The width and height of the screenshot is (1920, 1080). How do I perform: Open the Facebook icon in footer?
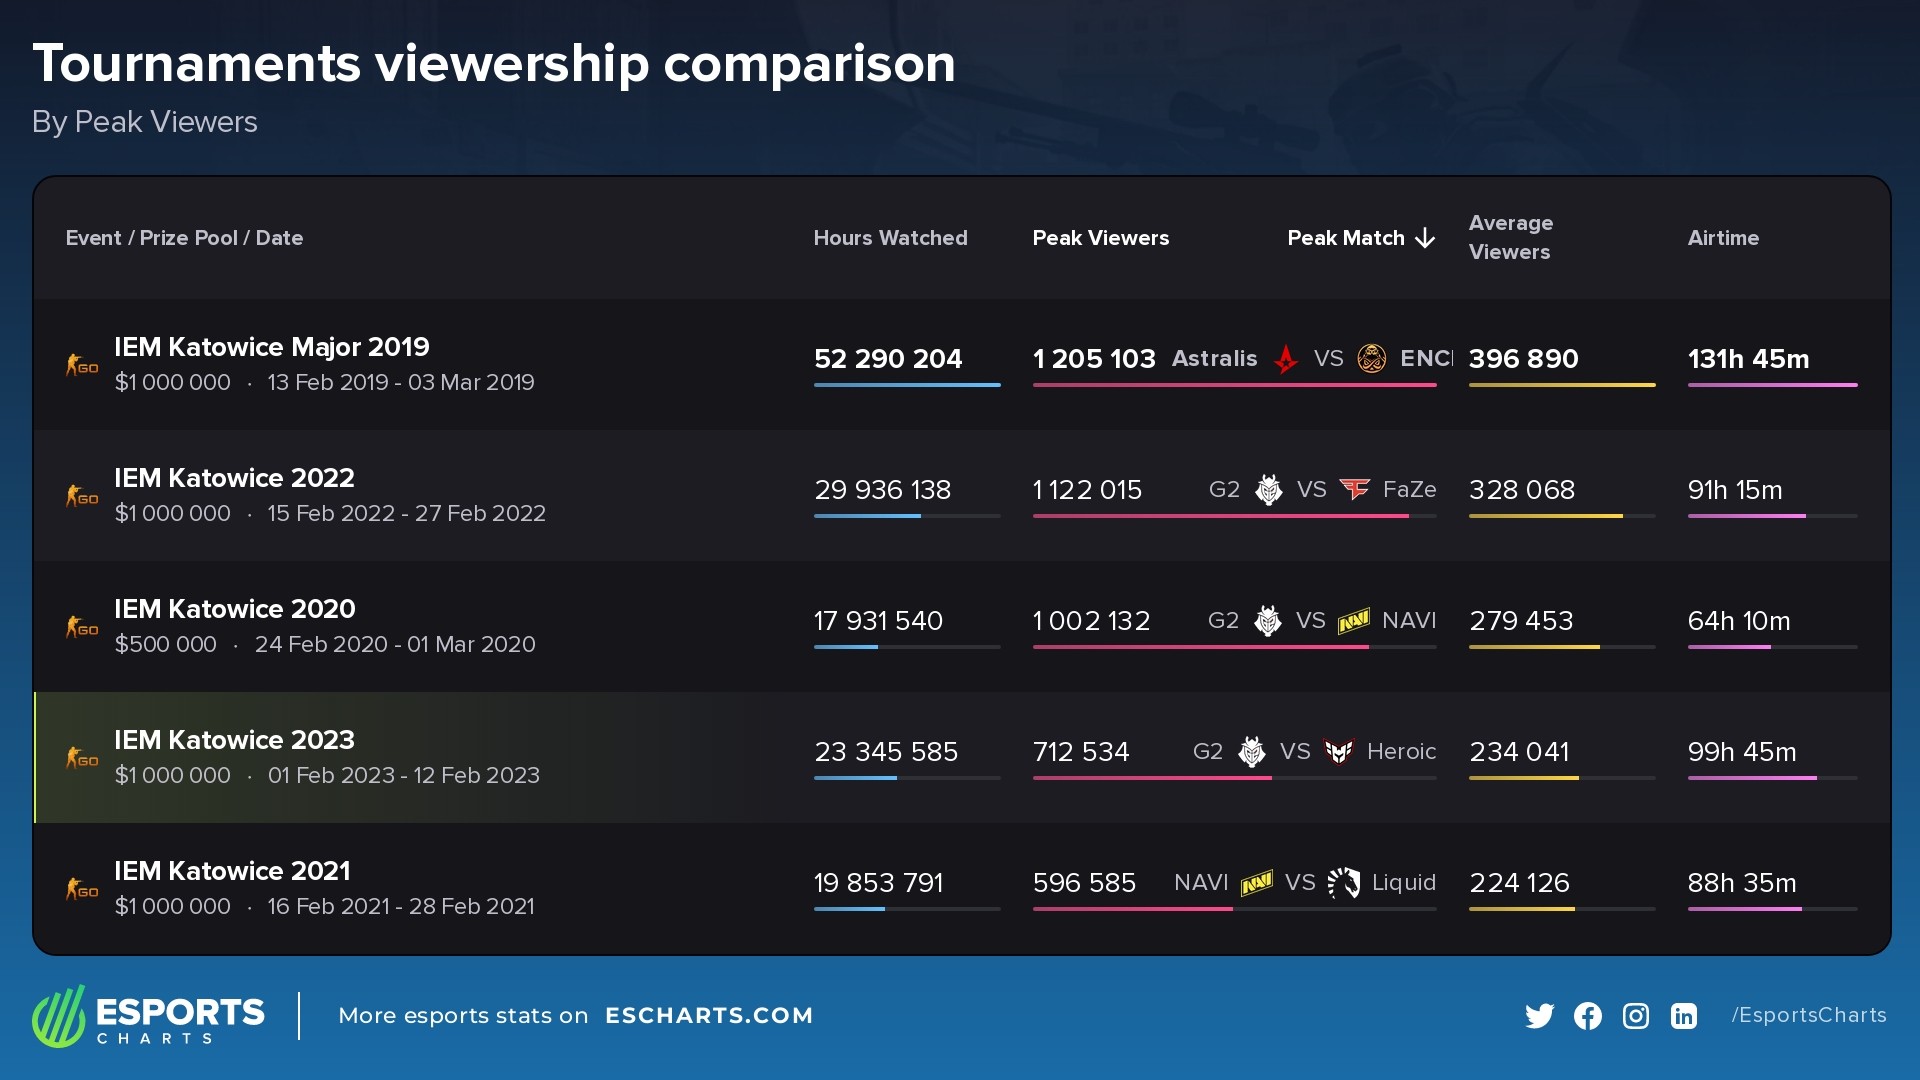pyautogui.click(x=1587, y=1016)
